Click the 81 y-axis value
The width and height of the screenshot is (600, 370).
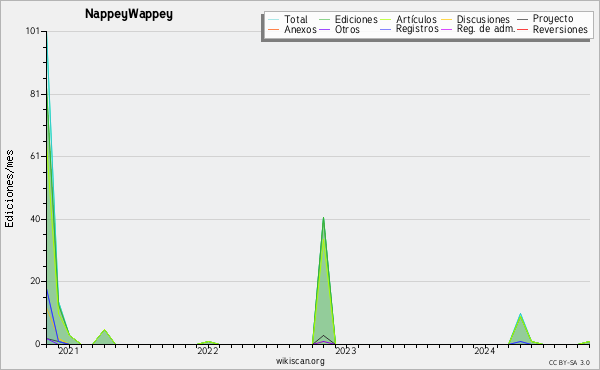[35, 94]
